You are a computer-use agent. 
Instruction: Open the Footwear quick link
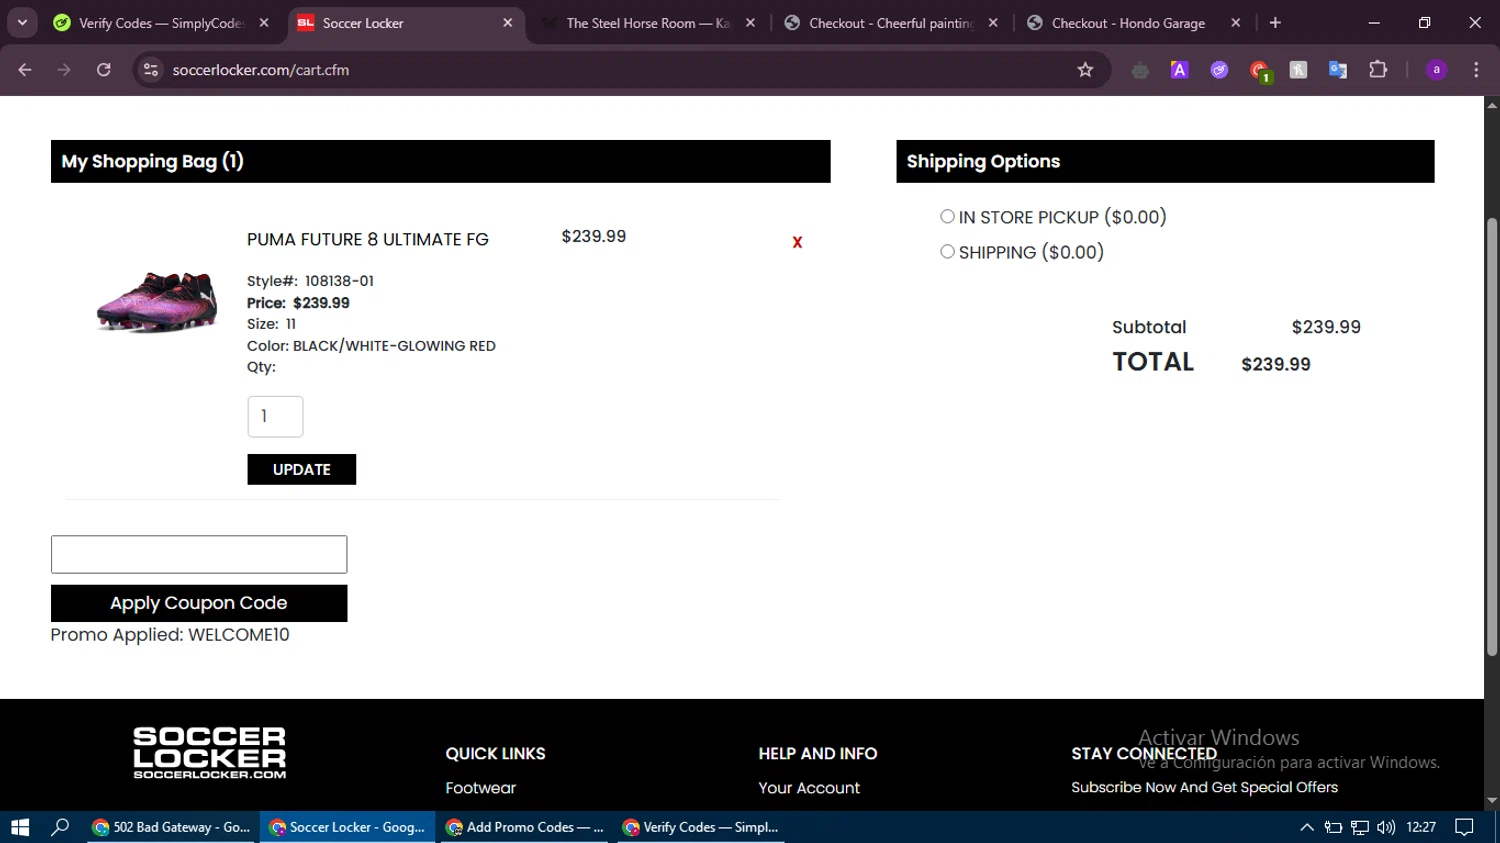click(480, 788)
